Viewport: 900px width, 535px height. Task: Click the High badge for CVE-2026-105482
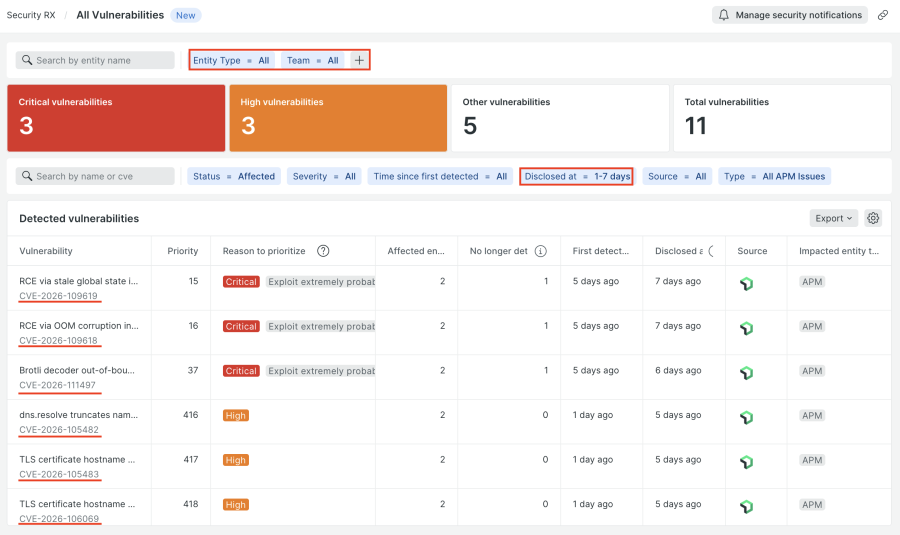[x=235, y=416]
